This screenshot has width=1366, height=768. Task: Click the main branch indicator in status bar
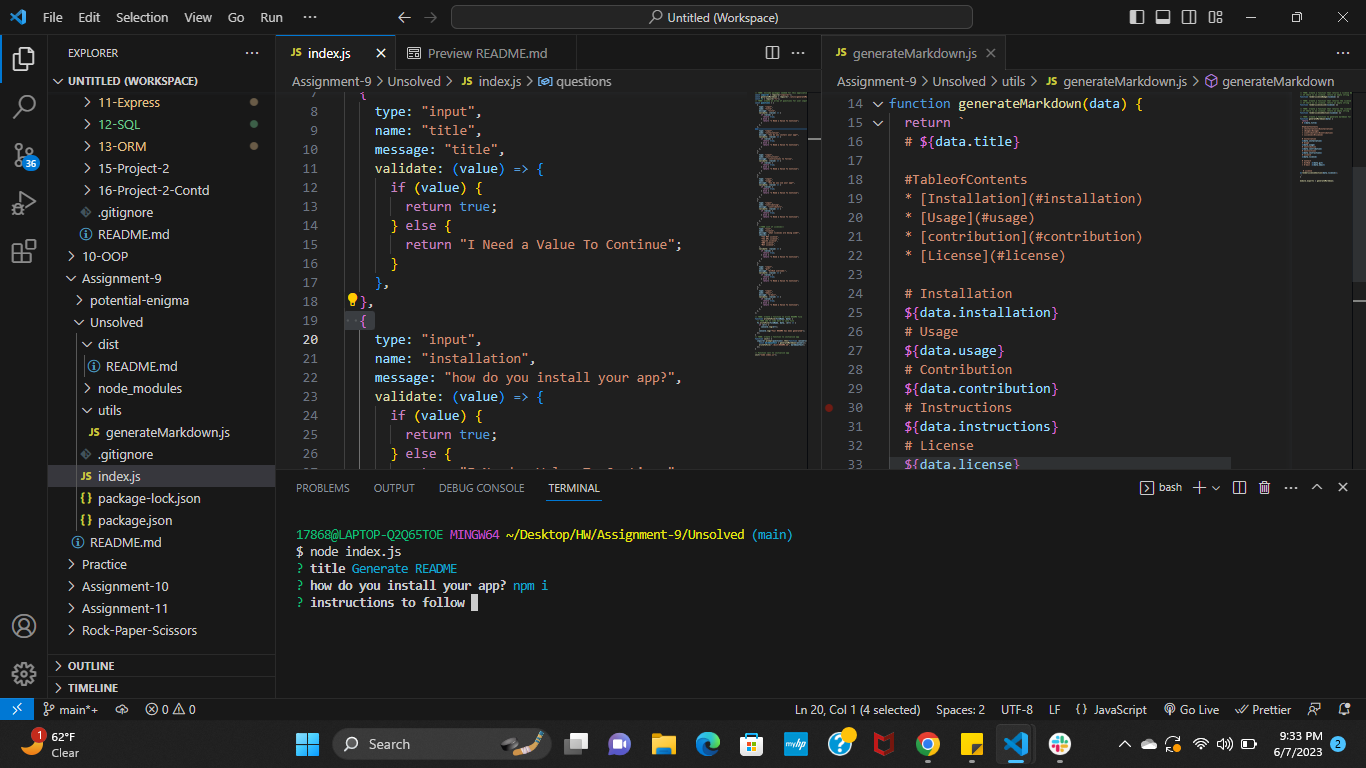coord(69,709)
